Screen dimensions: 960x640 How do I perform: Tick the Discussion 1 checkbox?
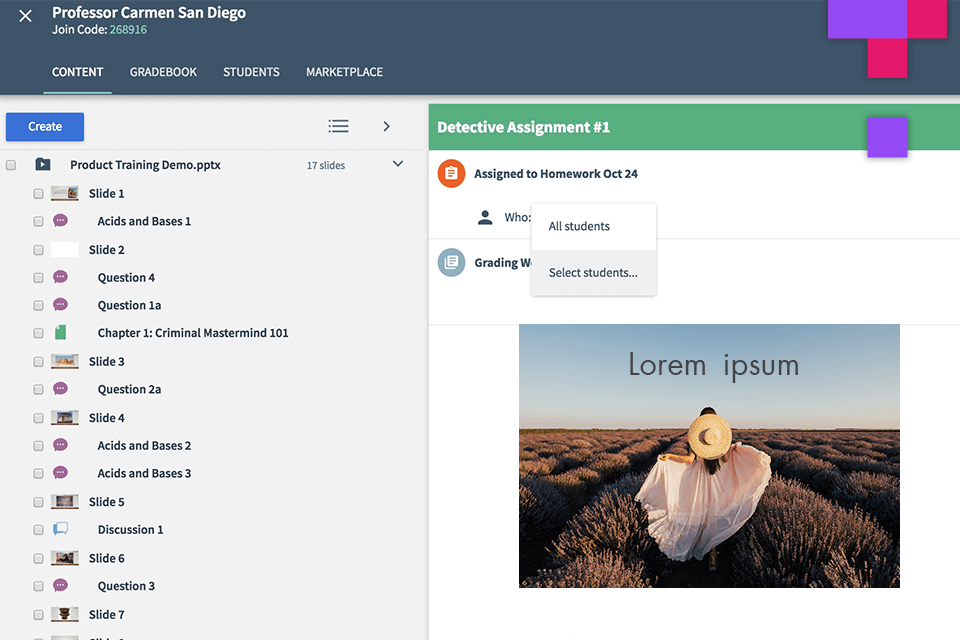point(39,530)
